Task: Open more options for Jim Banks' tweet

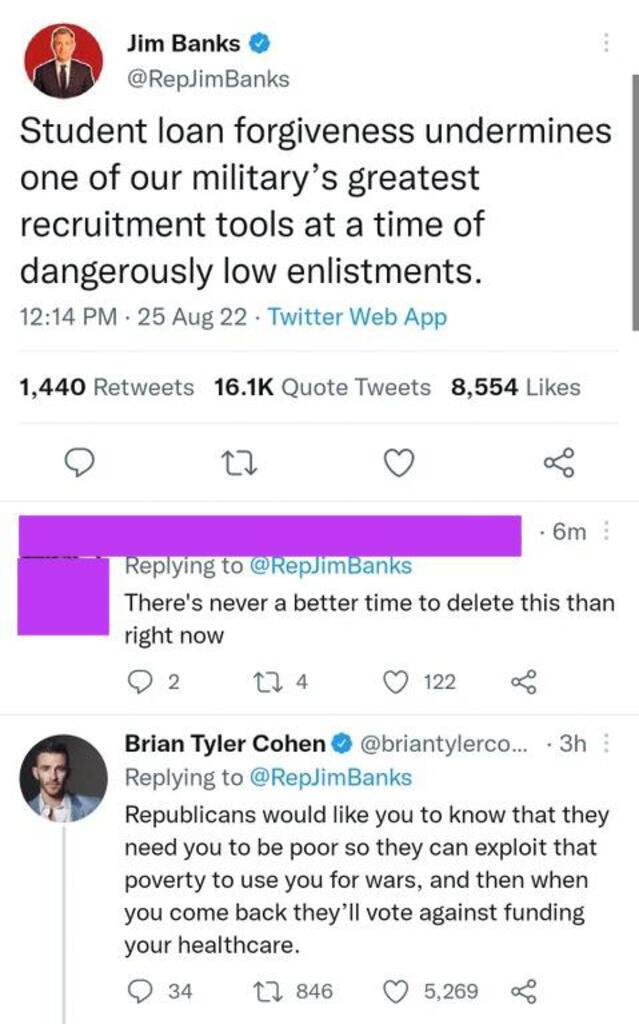Action: tap(606, 42)
